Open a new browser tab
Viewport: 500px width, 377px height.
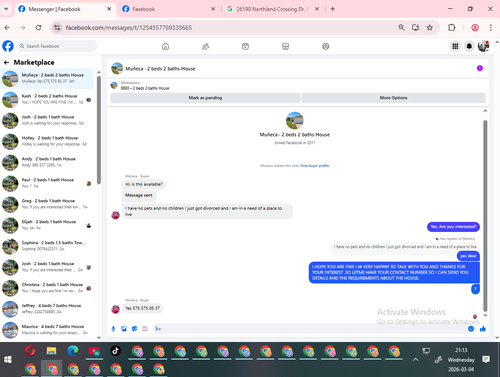click(x=332, y=9)
